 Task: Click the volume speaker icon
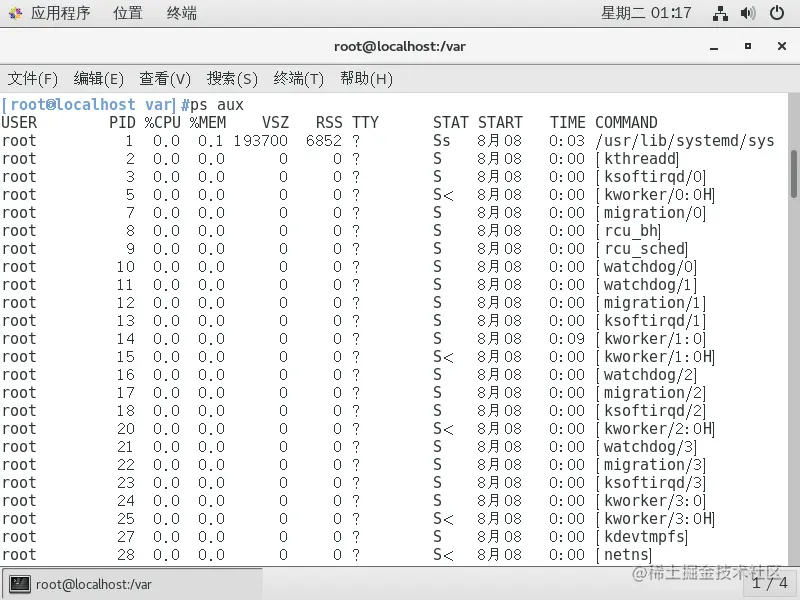coord(748,13)
